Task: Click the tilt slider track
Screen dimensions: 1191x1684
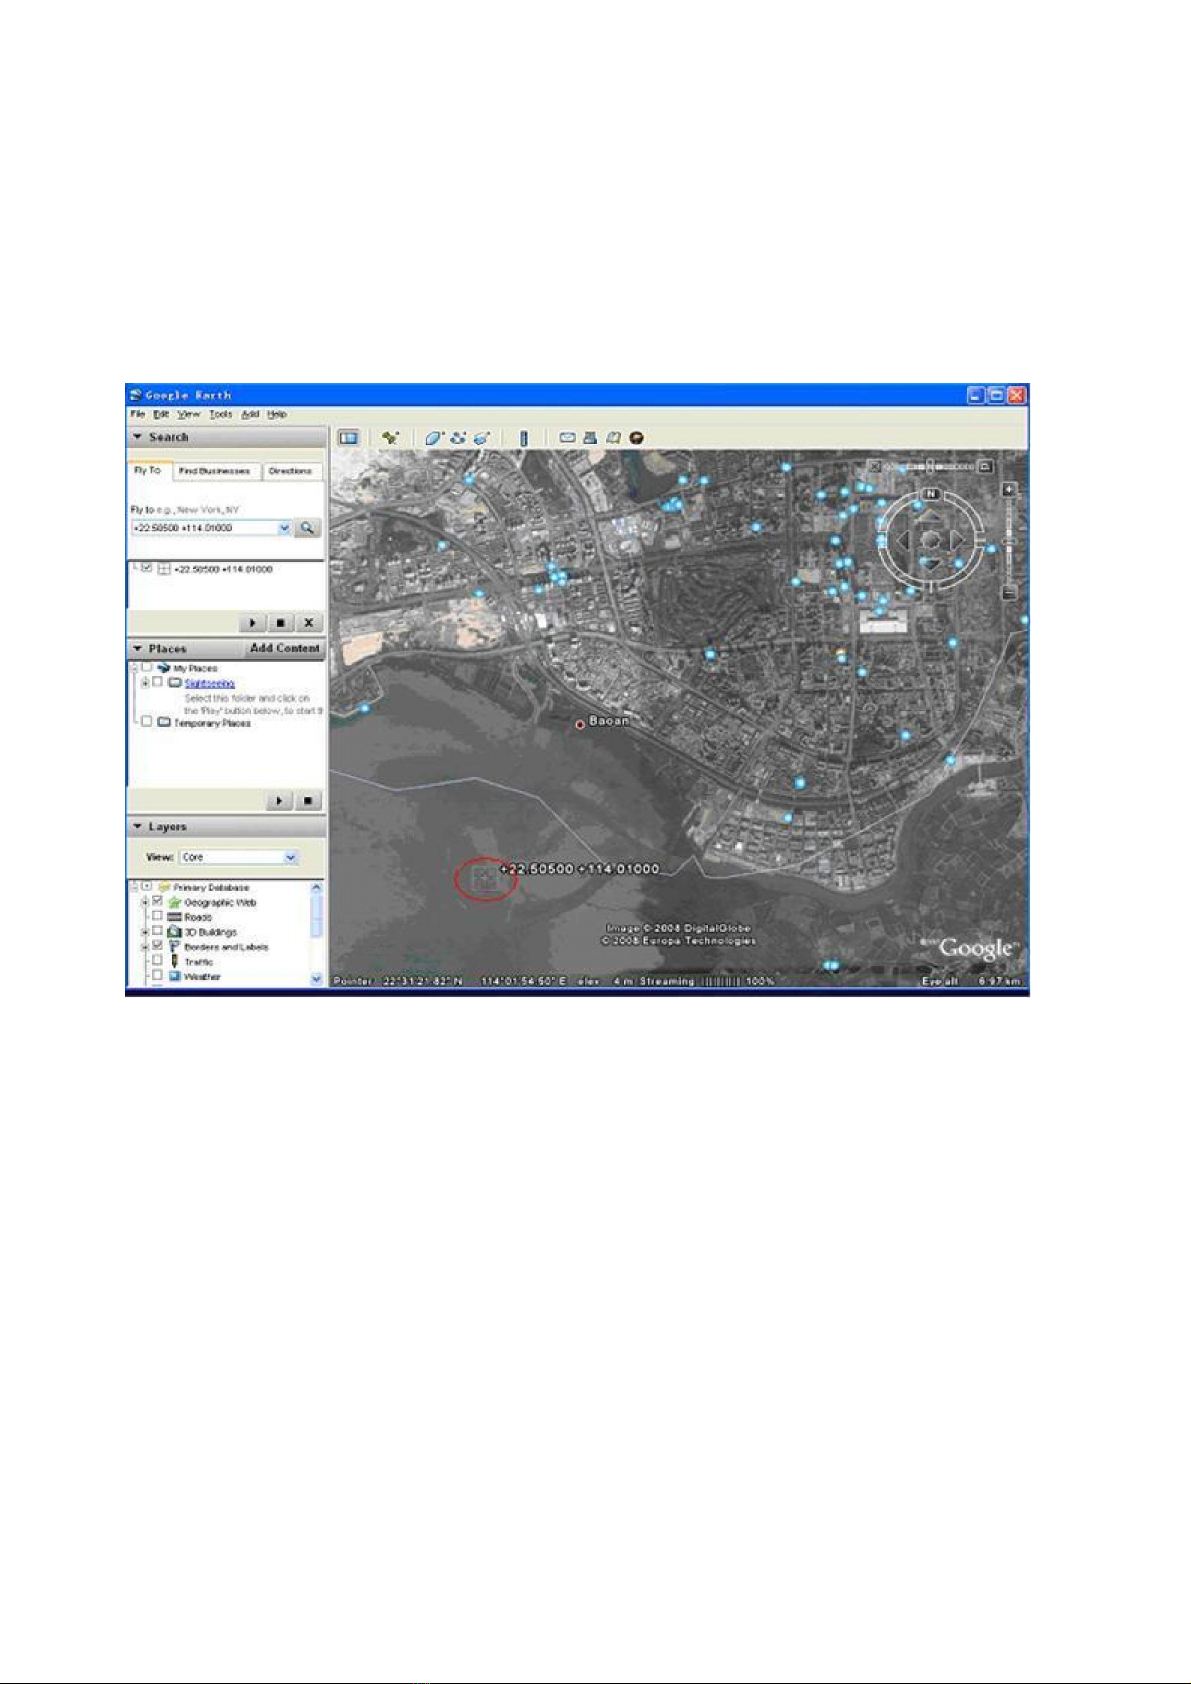Action: click(930, 466)
